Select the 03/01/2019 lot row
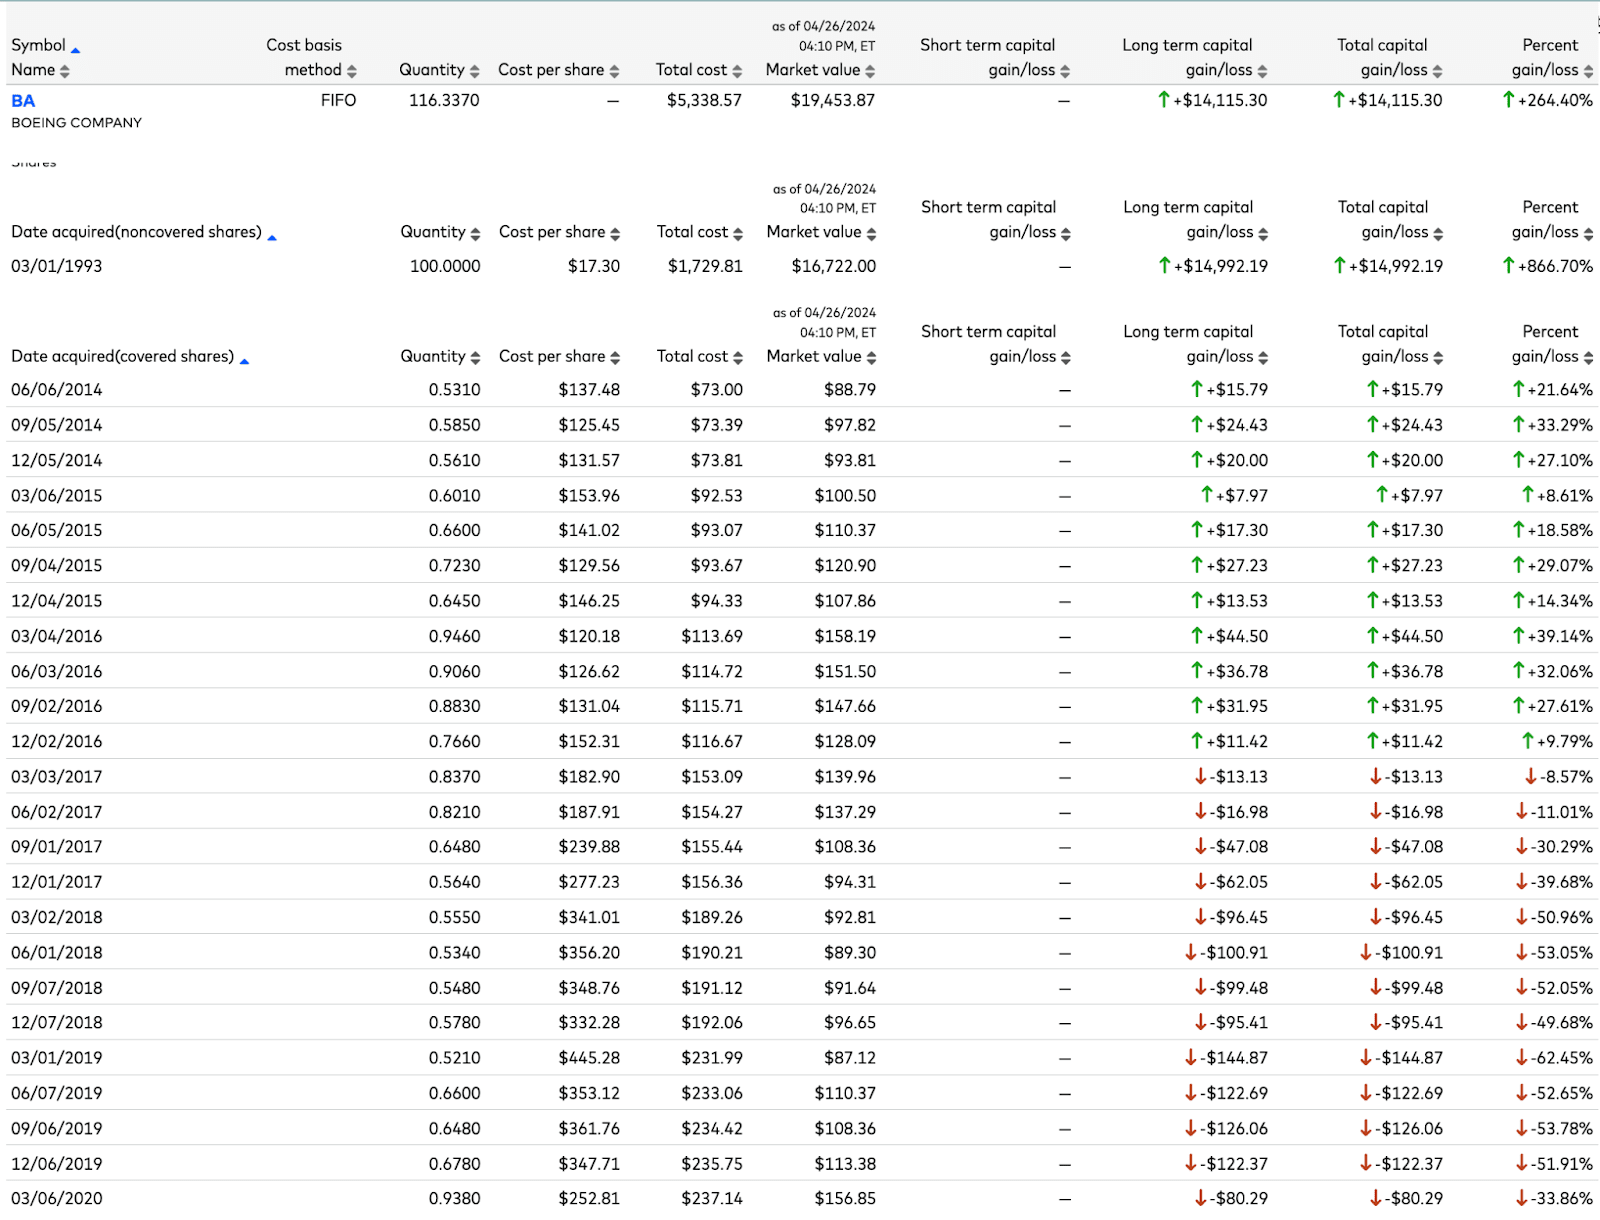This screenshot has height=1220, width=1600. [x=802, y=1058]
